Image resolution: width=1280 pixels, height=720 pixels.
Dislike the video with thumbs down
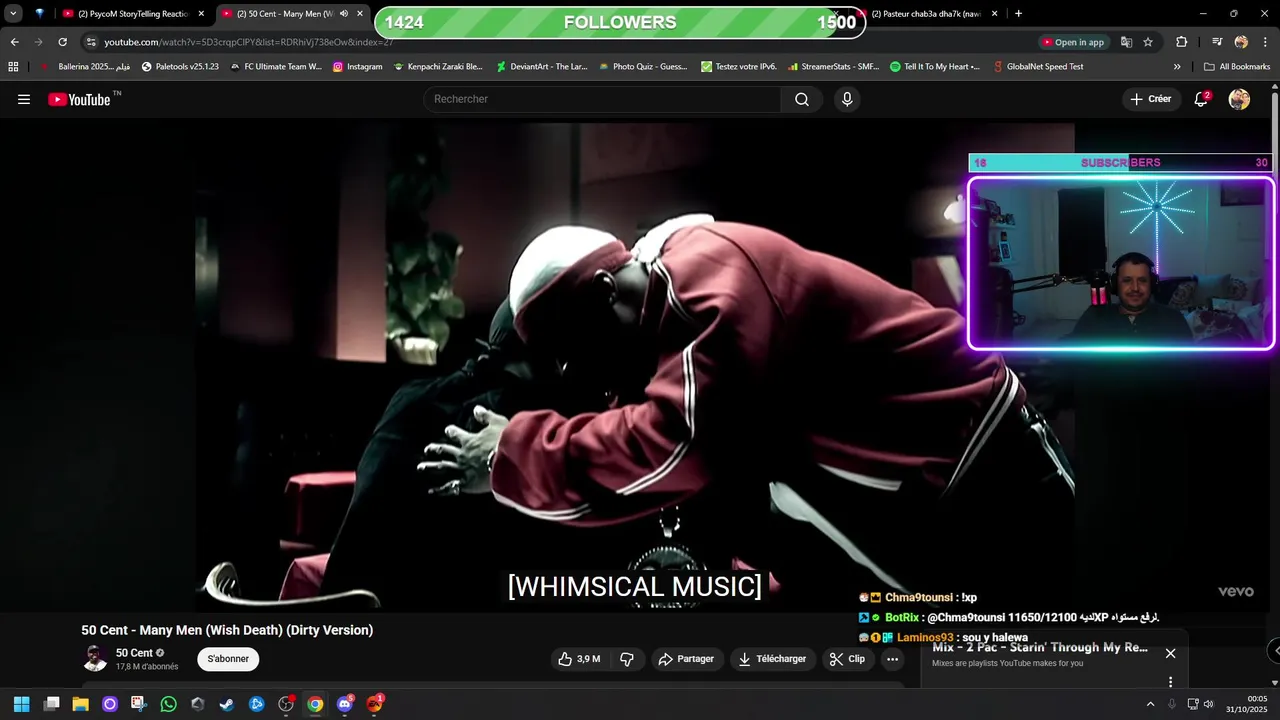click(627, 659)
